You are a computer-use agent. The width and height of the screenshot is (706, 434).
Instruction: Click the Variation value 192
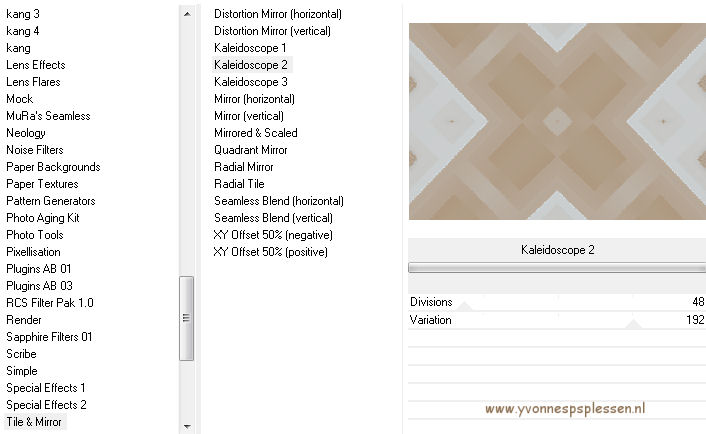(696, 320)
